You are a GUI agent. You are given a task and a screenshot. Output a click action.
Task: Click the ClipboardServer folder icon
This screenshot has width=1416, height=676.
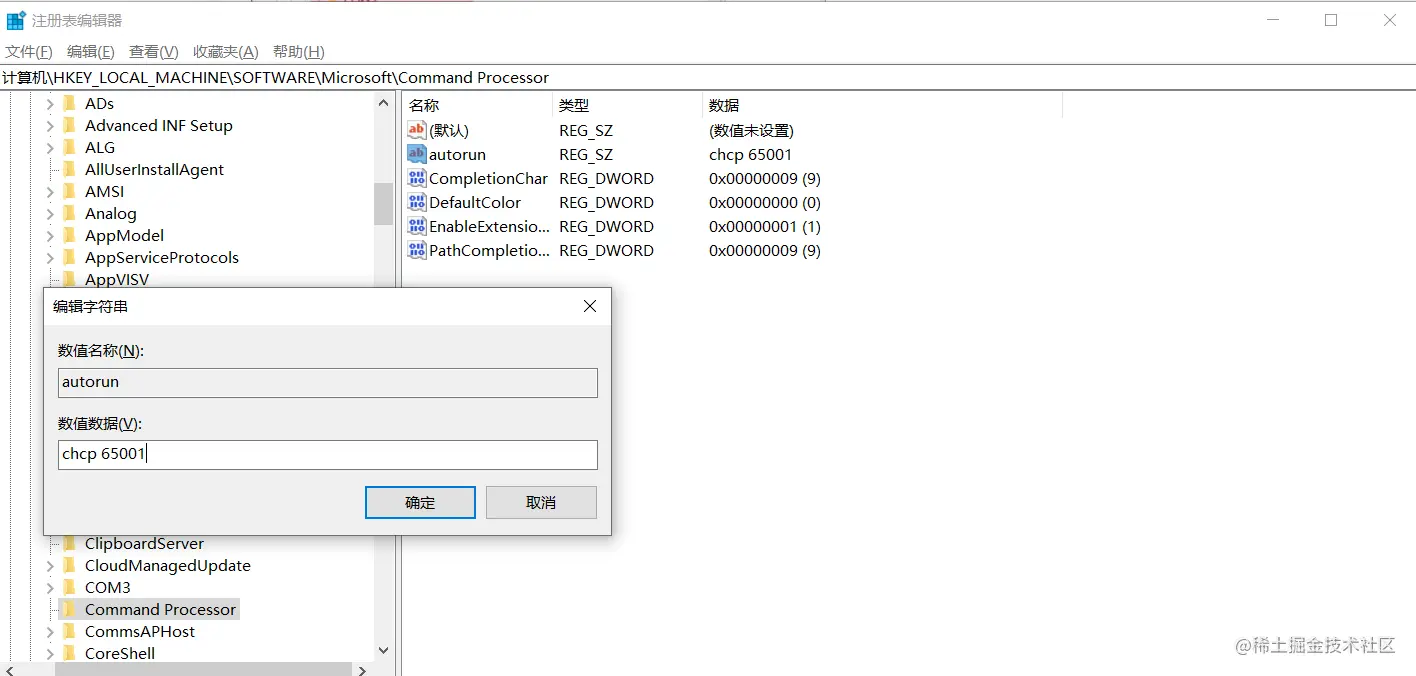[68, 543]
